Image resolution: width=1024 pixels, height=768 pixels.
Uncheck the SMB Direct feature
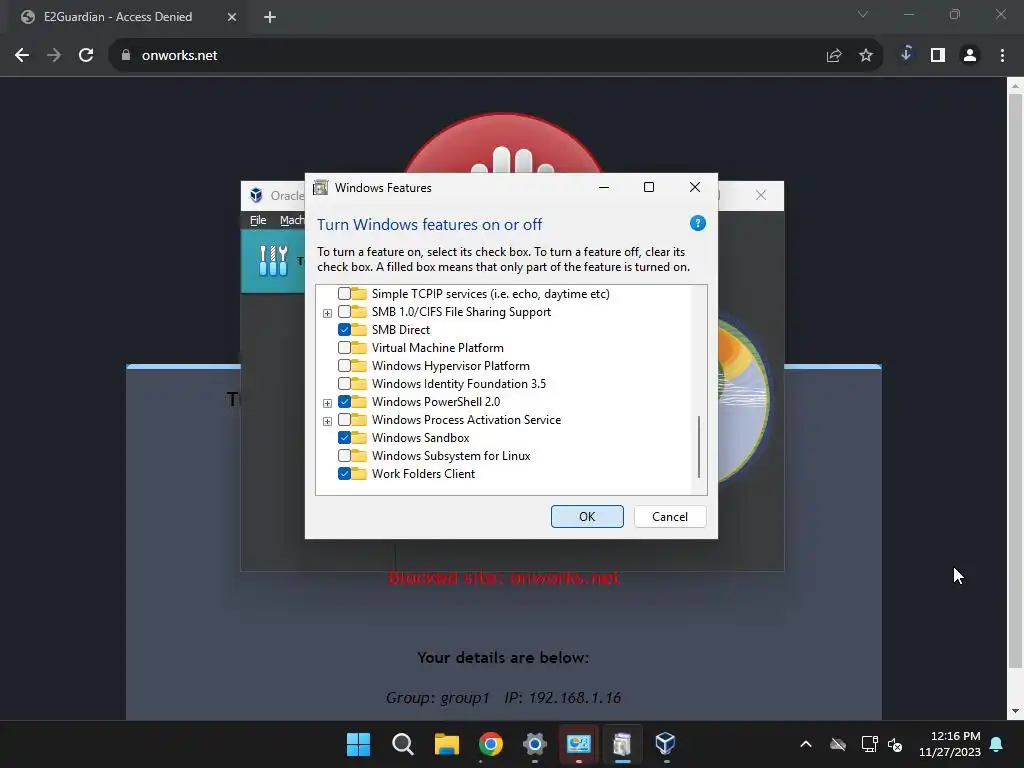click(344, 330)
